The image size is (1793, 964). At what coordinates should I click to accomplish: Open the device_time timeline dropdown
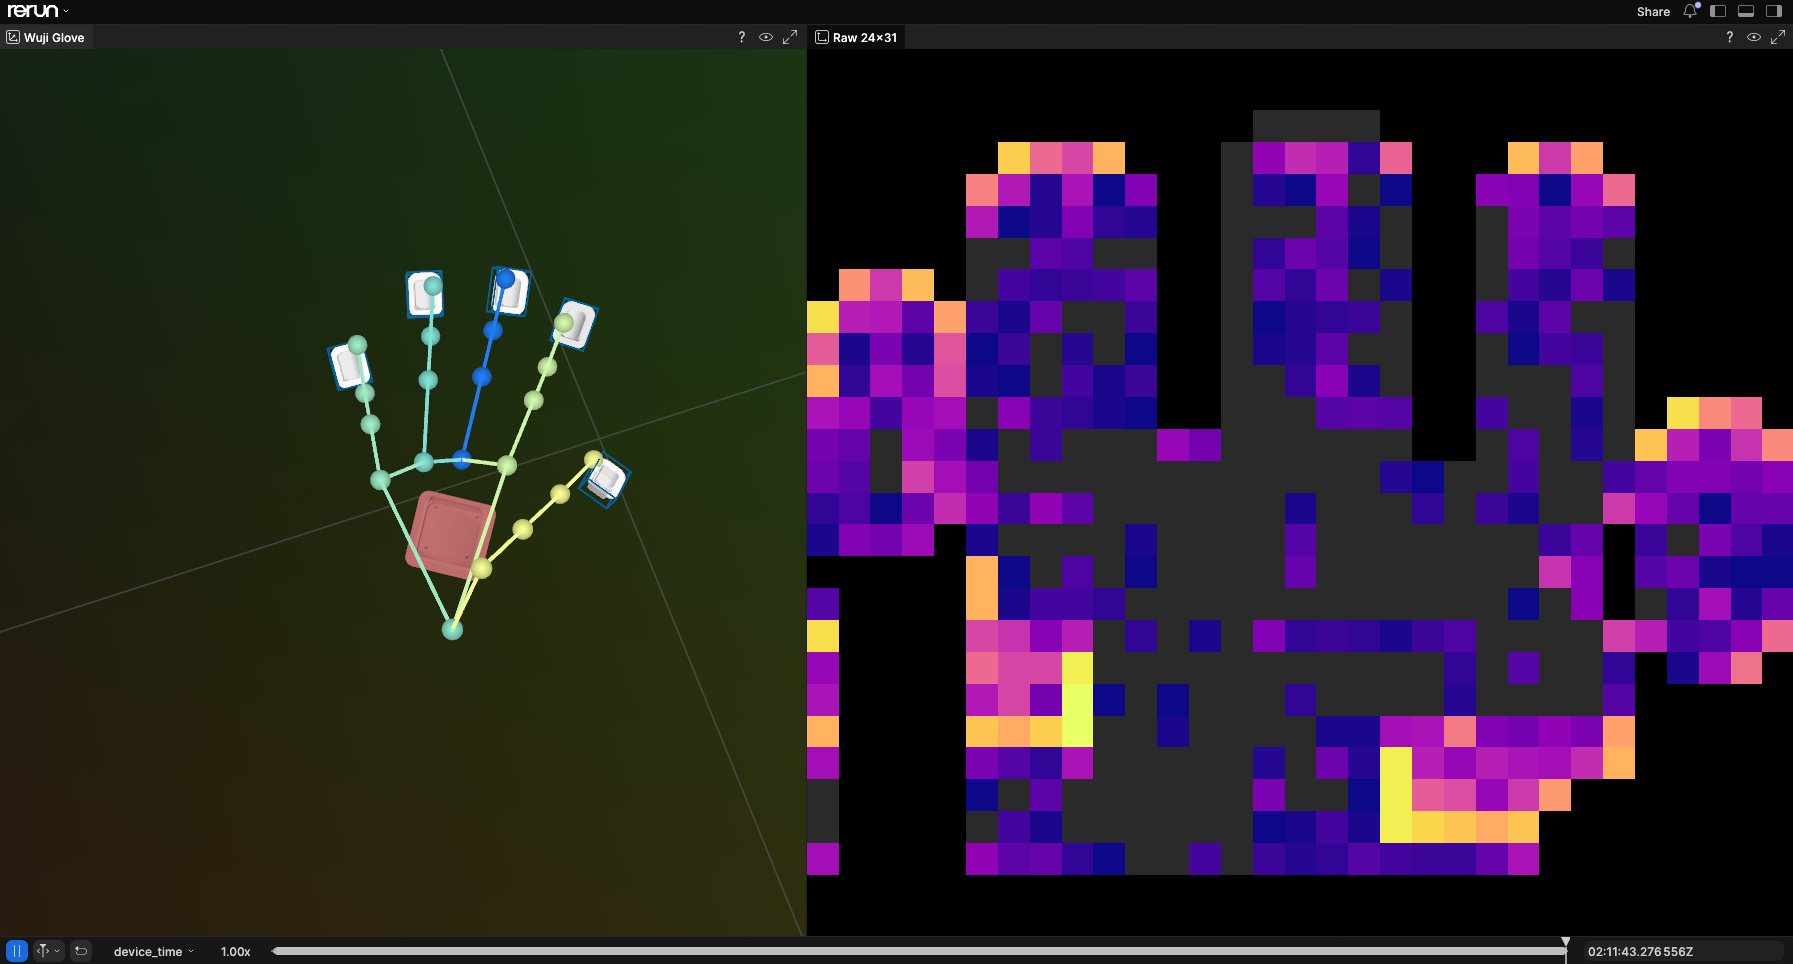[x=153, y=952]
